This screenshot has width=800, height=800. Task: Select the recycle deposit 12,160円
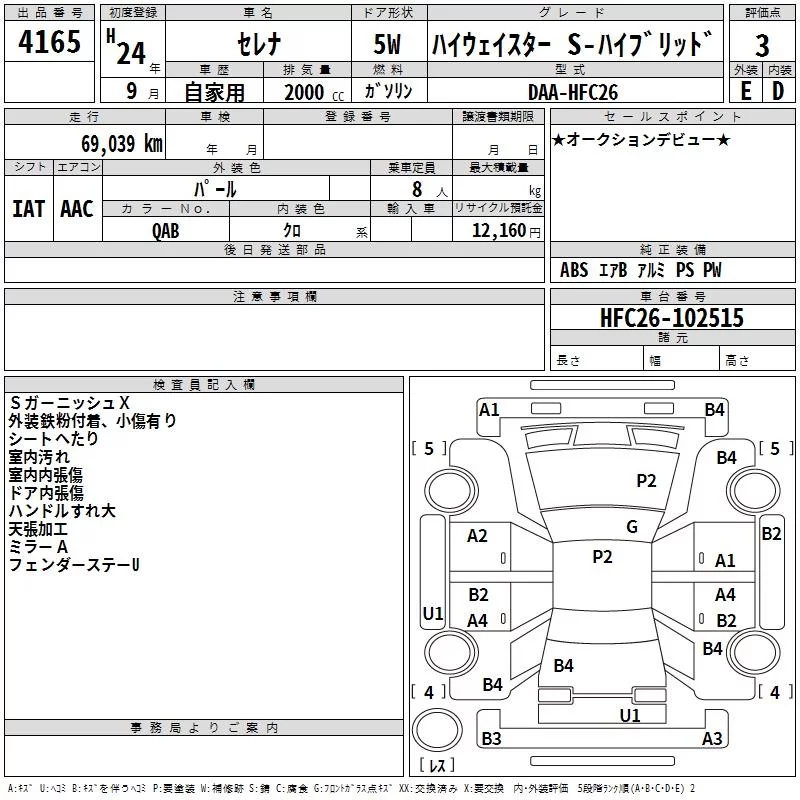pos(506,231)
